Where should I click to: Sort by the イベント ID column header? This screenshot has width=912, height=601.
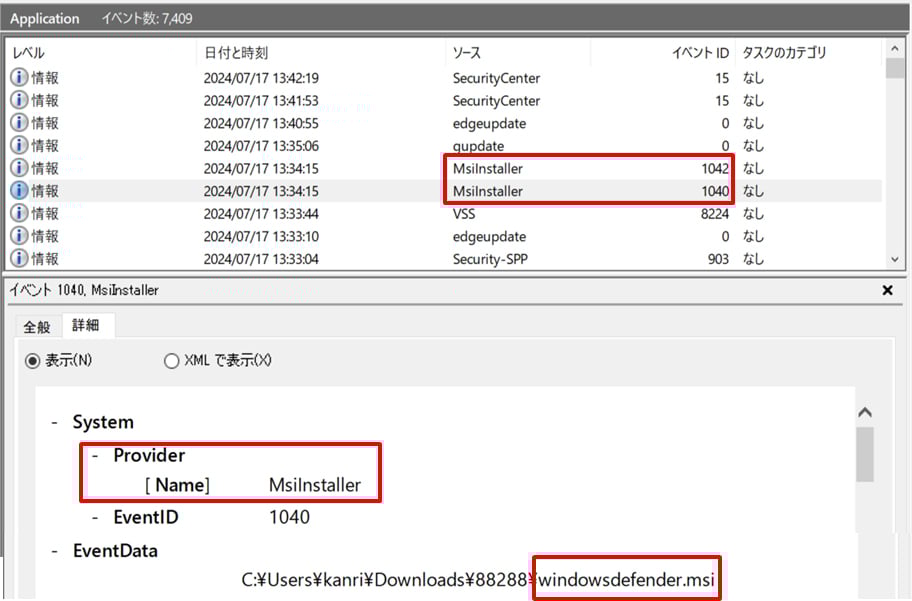[x=663, y=53]
